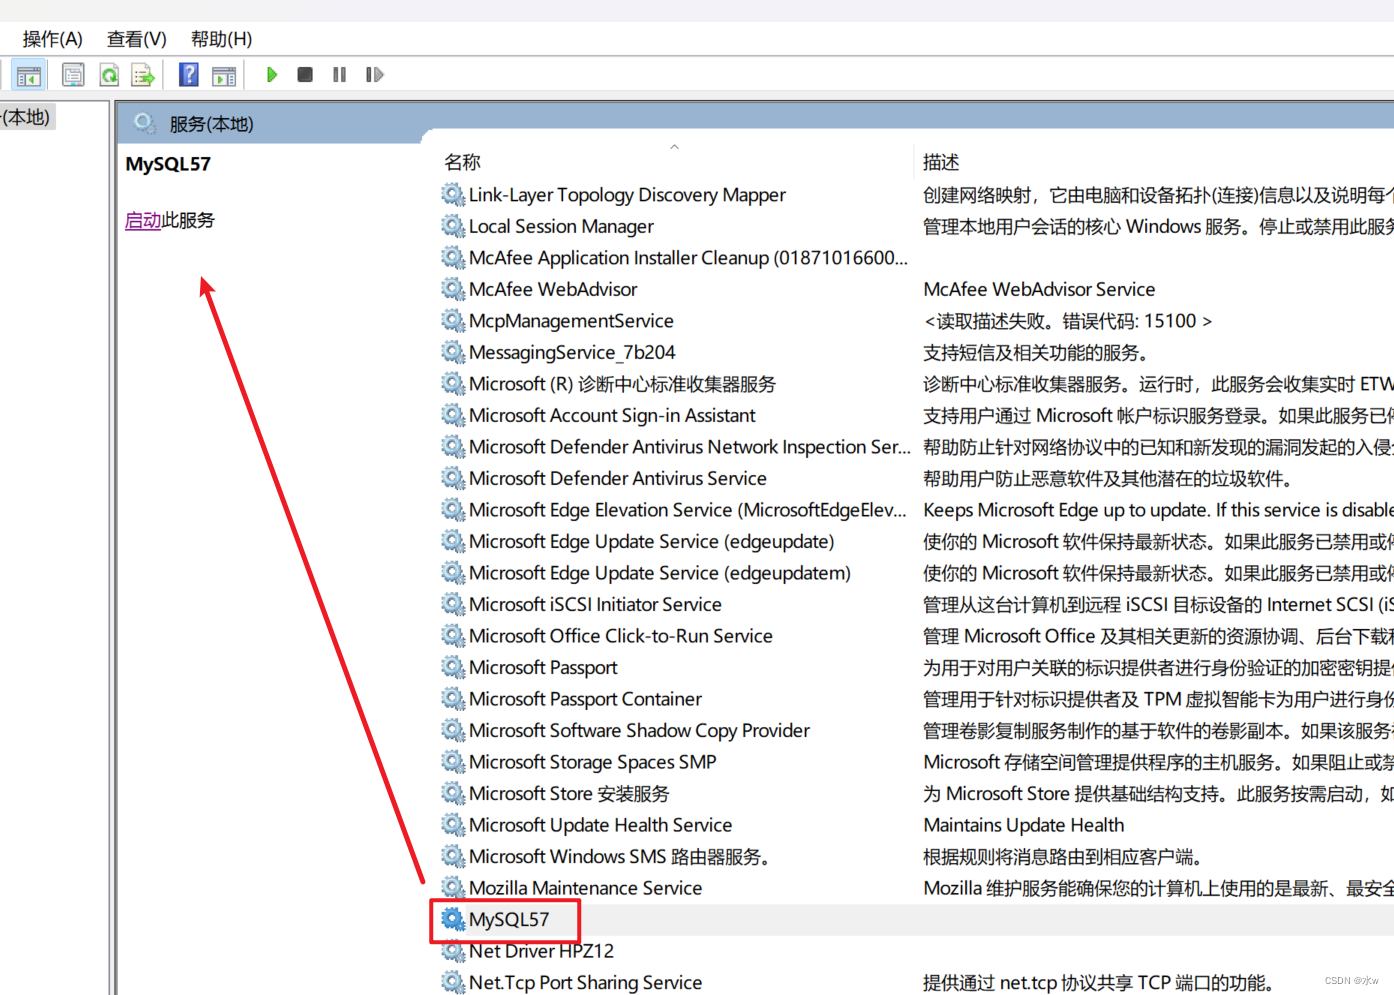The width and height of the screenshot is (1394, 995).
Task: Select Microsoft Storage Spaces SMP name
Action: [x=593, y=762]
